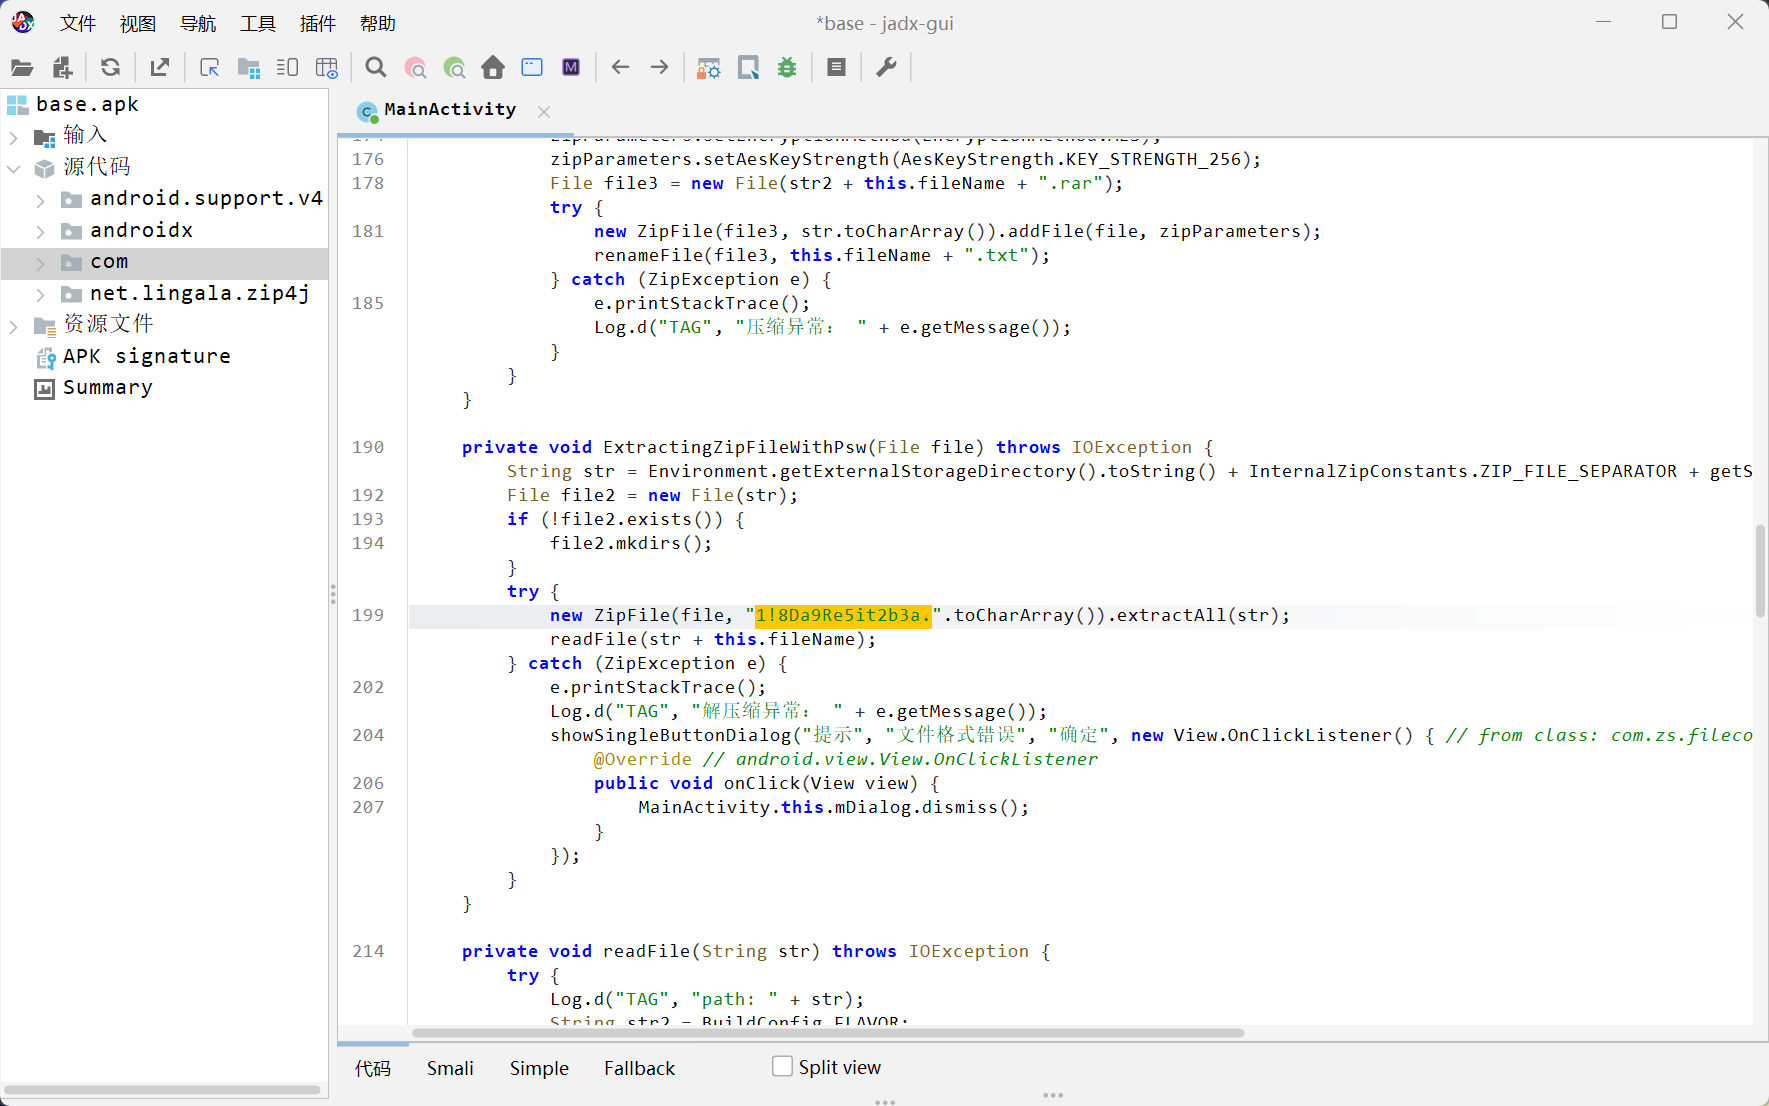Open preferences with the wrench icon

(x=886, y=68)
